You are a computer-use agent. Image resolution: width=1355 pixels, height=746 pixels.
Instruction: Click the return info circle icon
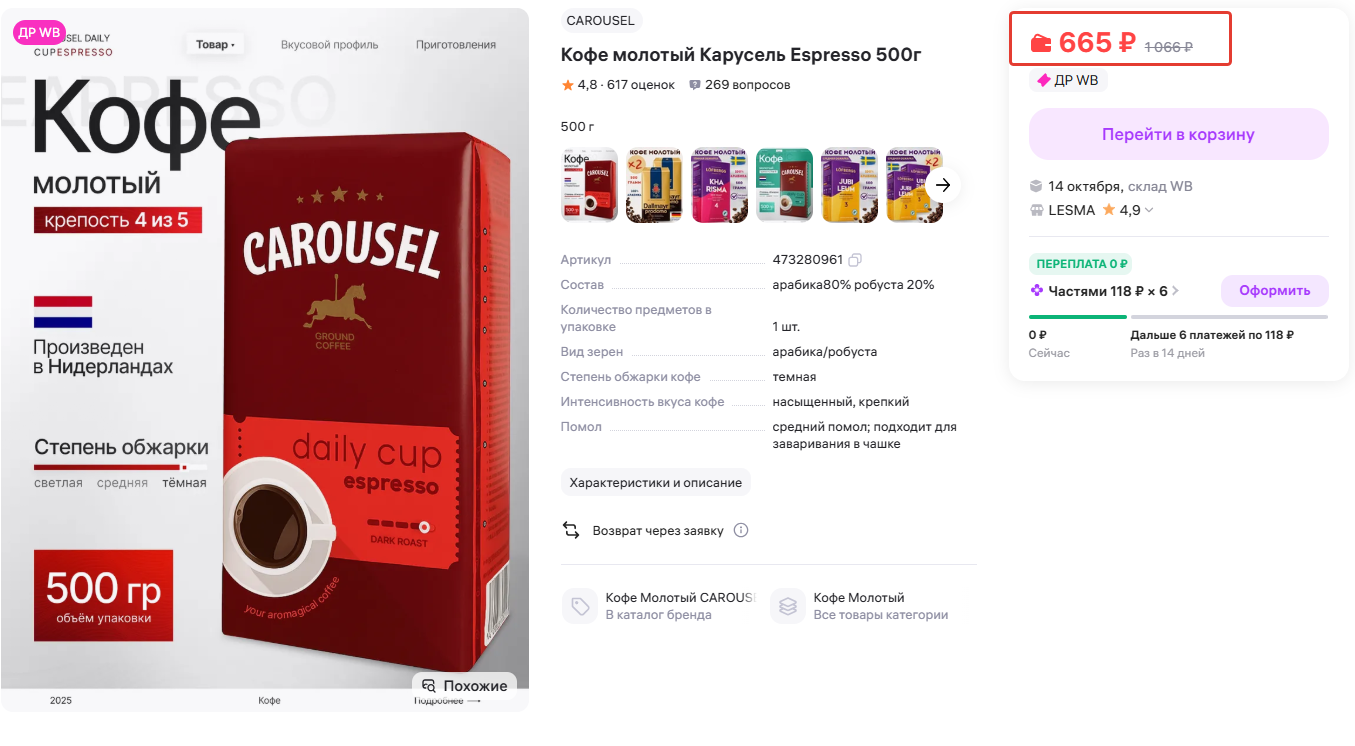[x=741, y=531]
